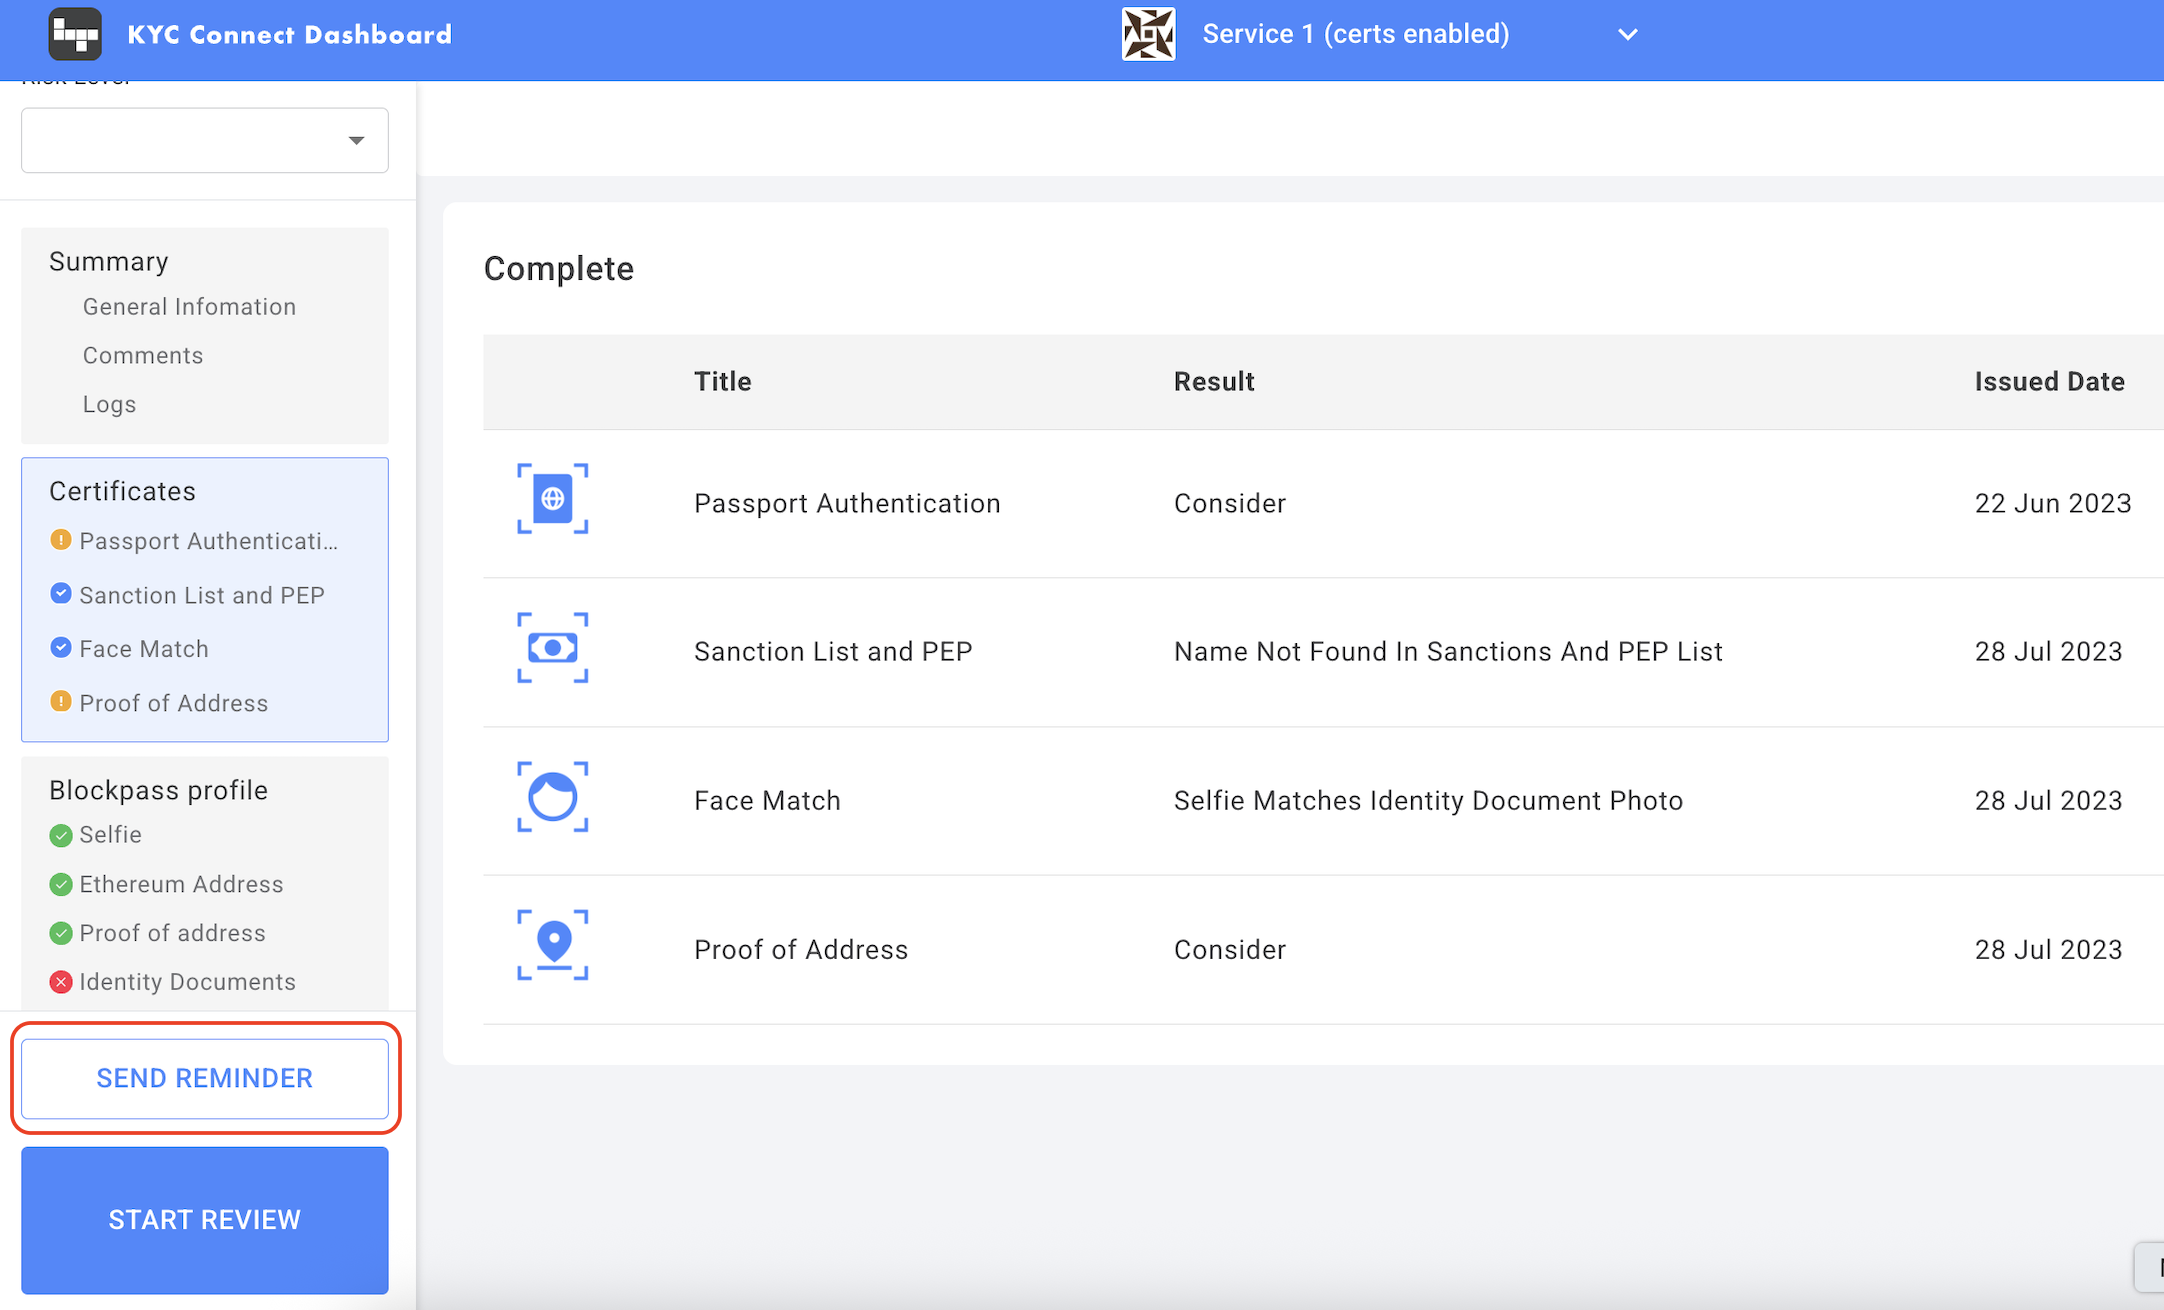
Task: Click blue check icon beside Face Match
Action: pyautogui.click(x=61, y=648)
